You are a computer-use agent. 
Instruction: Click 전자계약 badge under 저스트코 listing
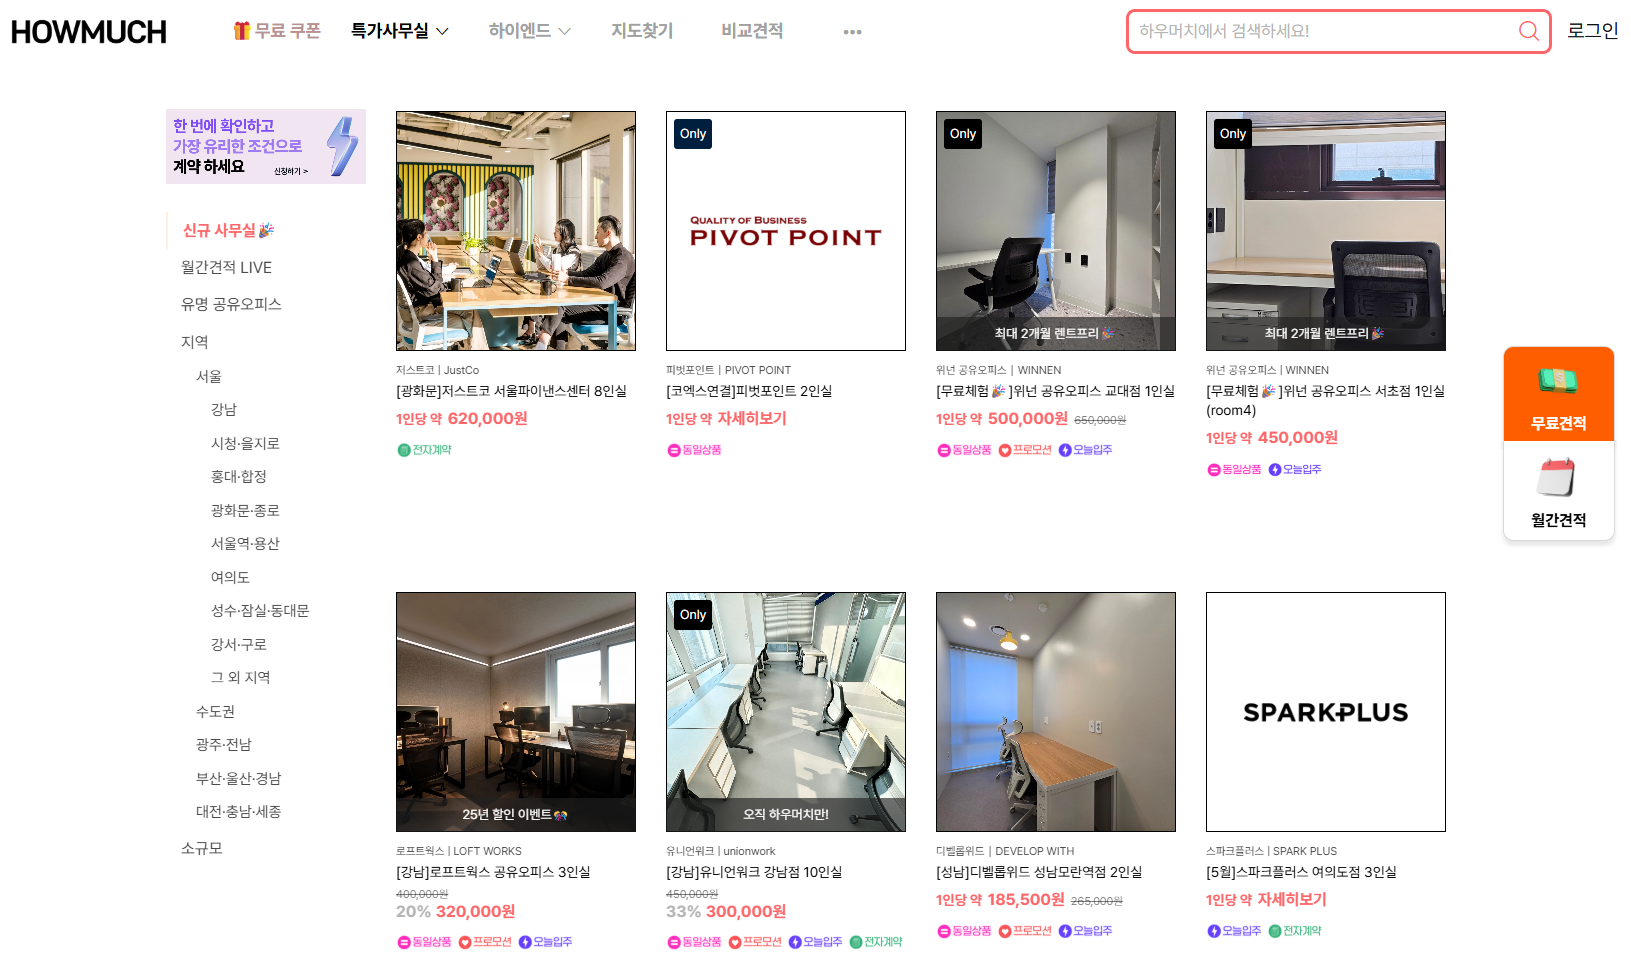click(424, 450)
